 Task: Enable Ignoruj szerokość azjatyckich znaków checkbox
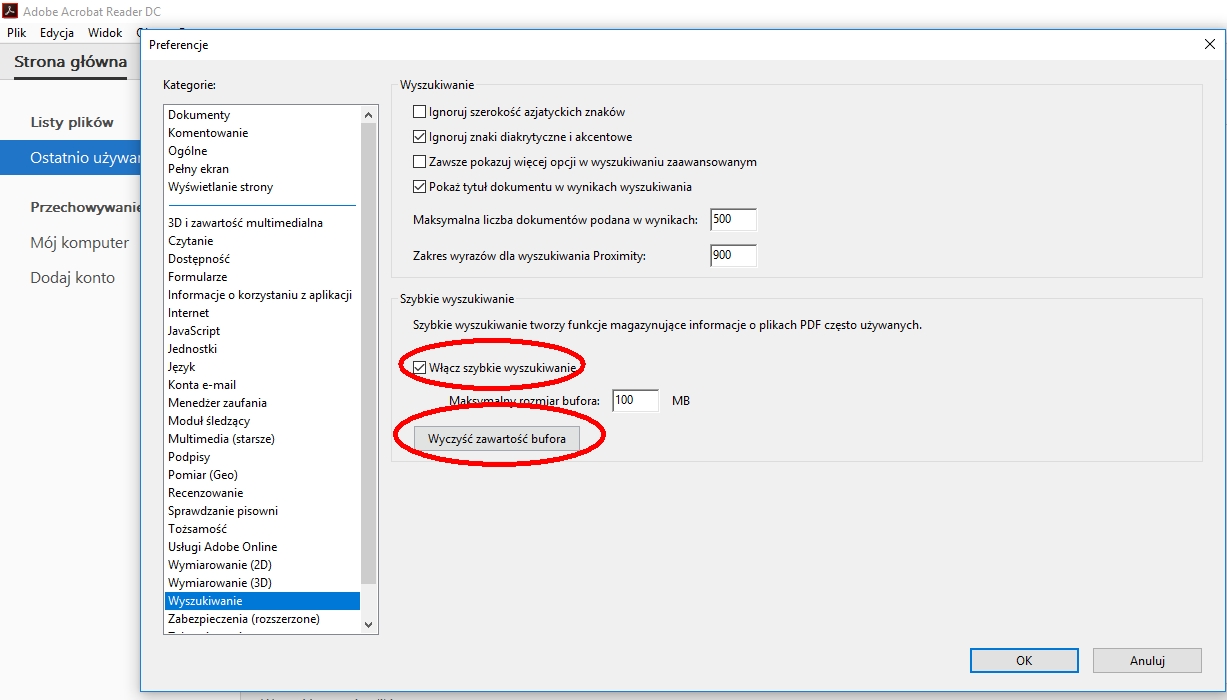coord(420,112)
